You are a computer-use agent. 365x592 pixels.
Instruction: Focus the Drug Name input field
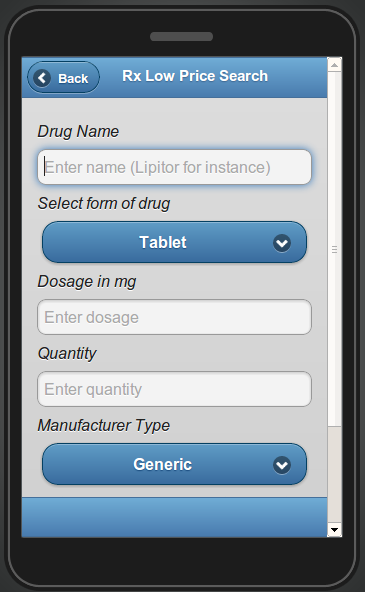tap(174, 167)
